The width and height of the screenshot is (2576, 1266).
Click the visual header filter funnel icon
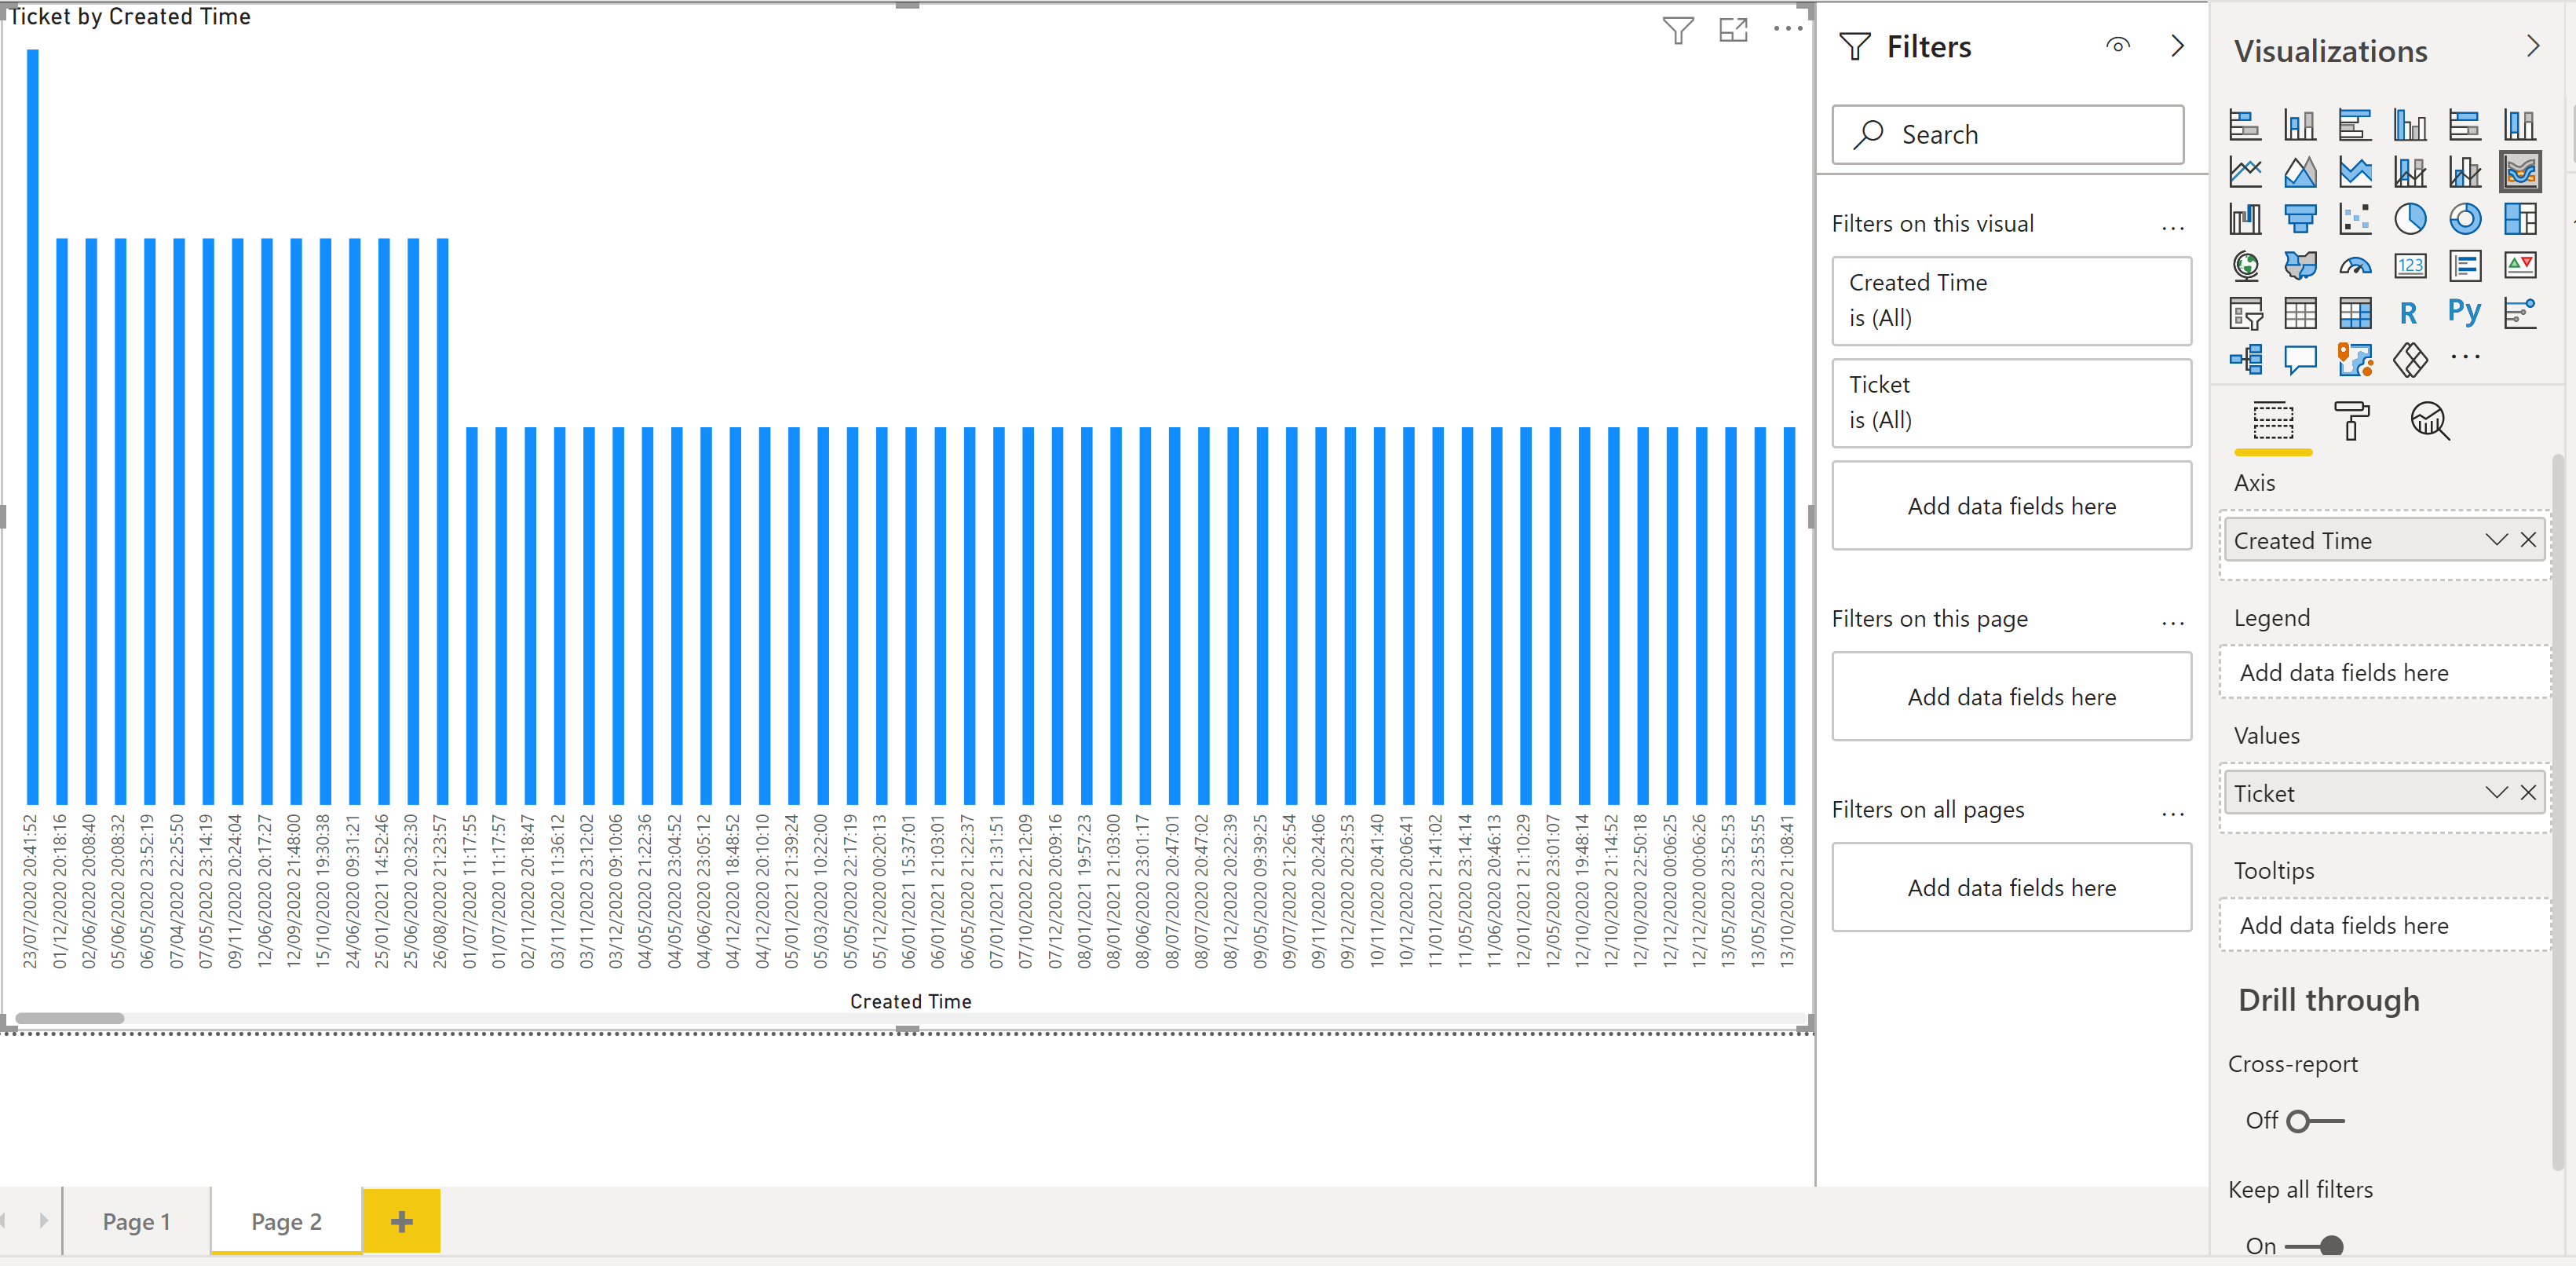point(1678,30)
